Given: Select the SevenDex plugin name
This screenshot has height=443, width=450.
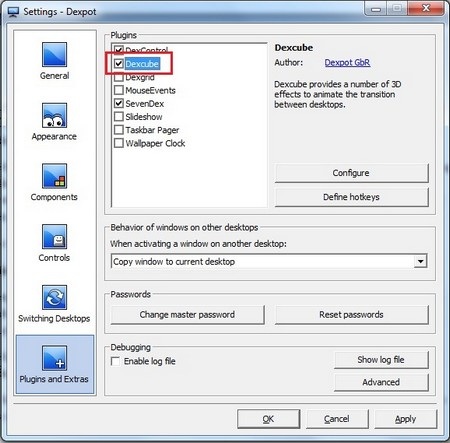Looking at the screenshot, I should [145, 104].
